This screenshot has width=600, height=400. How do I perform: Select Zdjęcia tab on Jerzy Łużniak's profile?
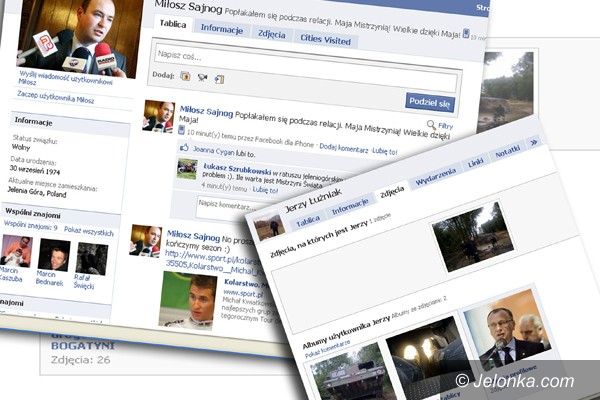tap(392, 192)
